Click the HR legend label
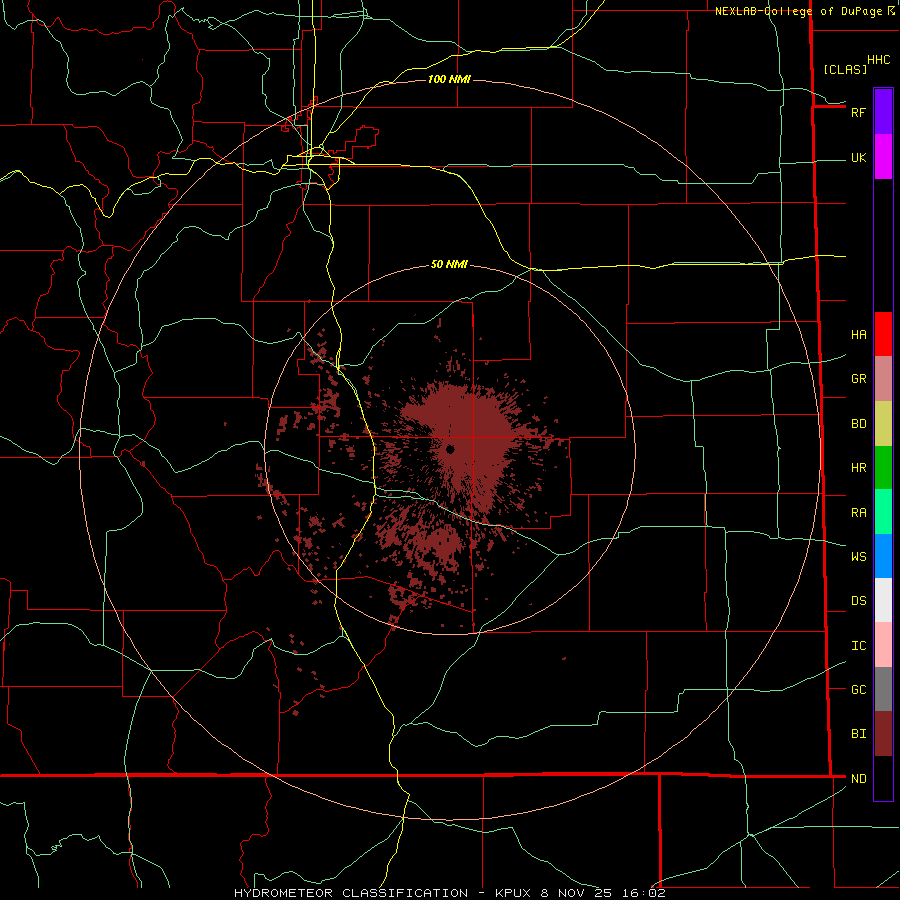 (x=858, y=468)
